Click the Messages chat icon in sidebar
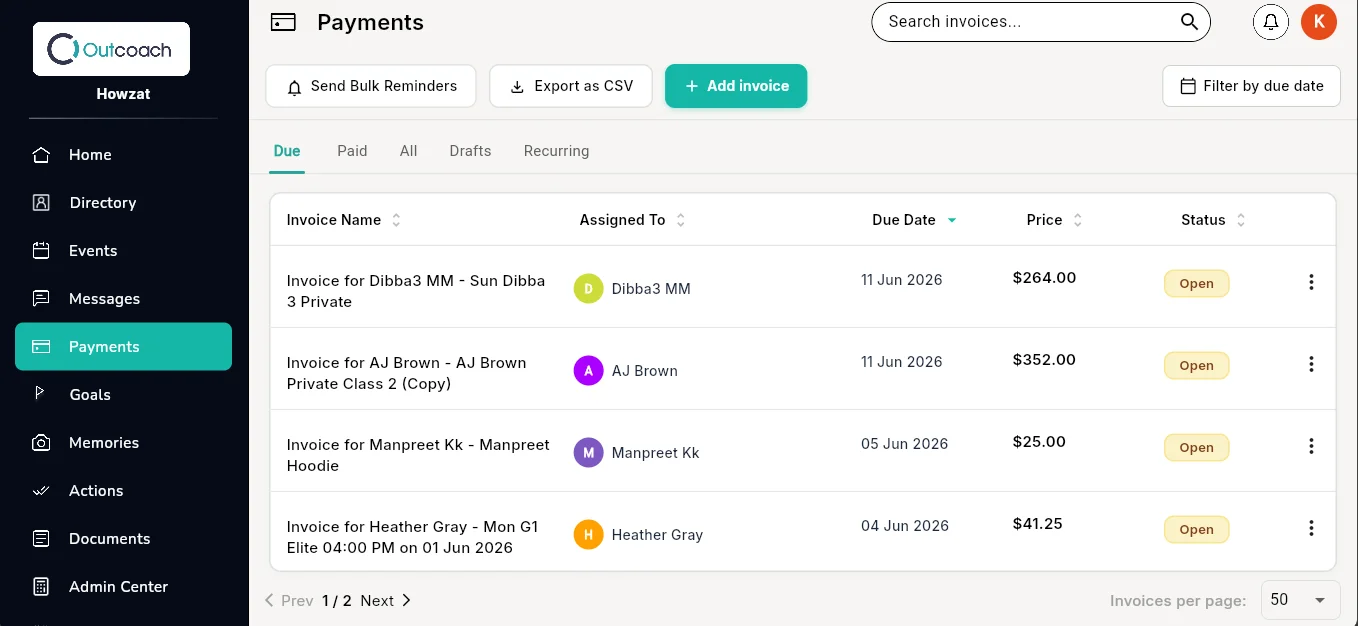1358x626 pixels. 41,299
